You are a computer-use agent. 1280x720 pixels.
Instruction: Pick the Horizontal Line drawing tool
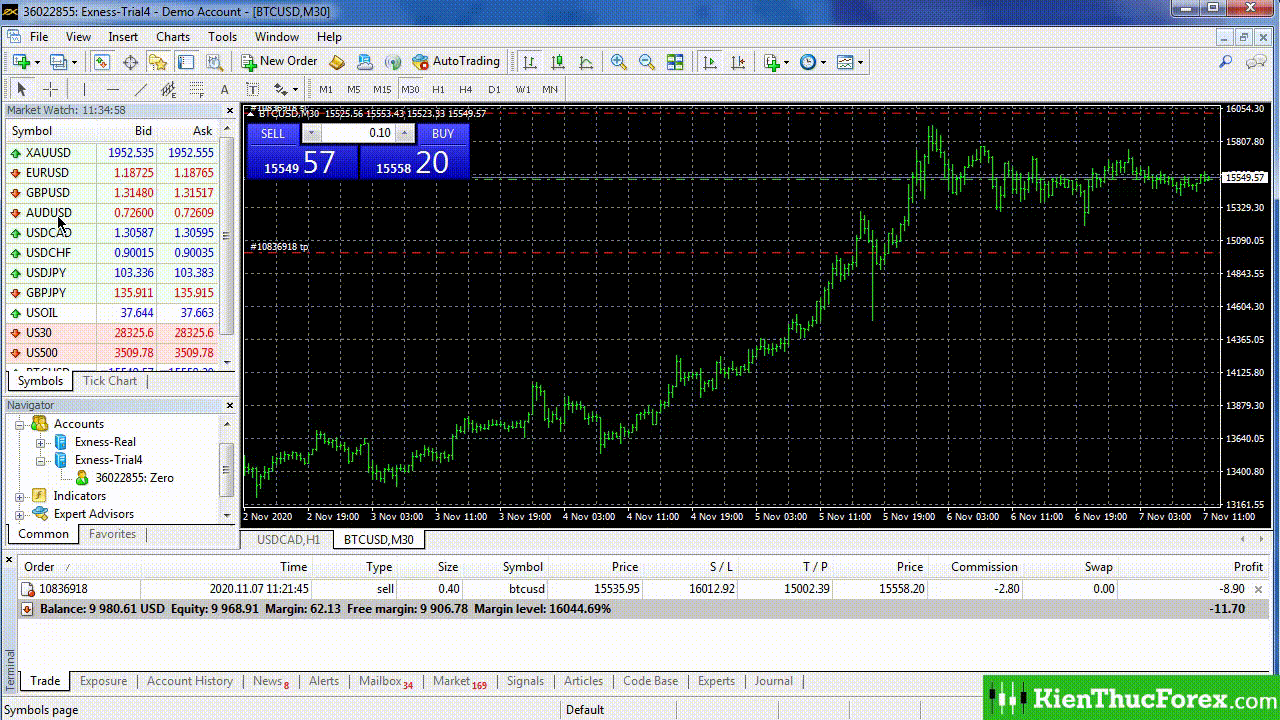point(112,89)
